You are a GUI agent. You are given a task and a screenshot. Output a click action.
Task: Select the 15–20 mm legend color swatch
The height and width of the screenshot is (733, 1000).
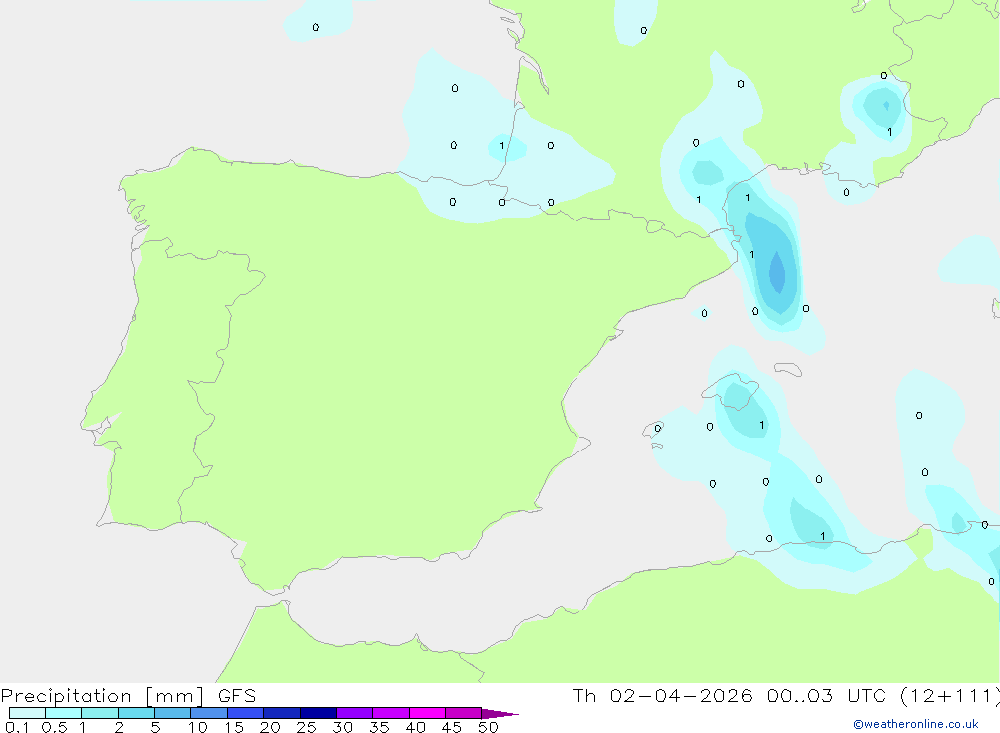[245, 713]
